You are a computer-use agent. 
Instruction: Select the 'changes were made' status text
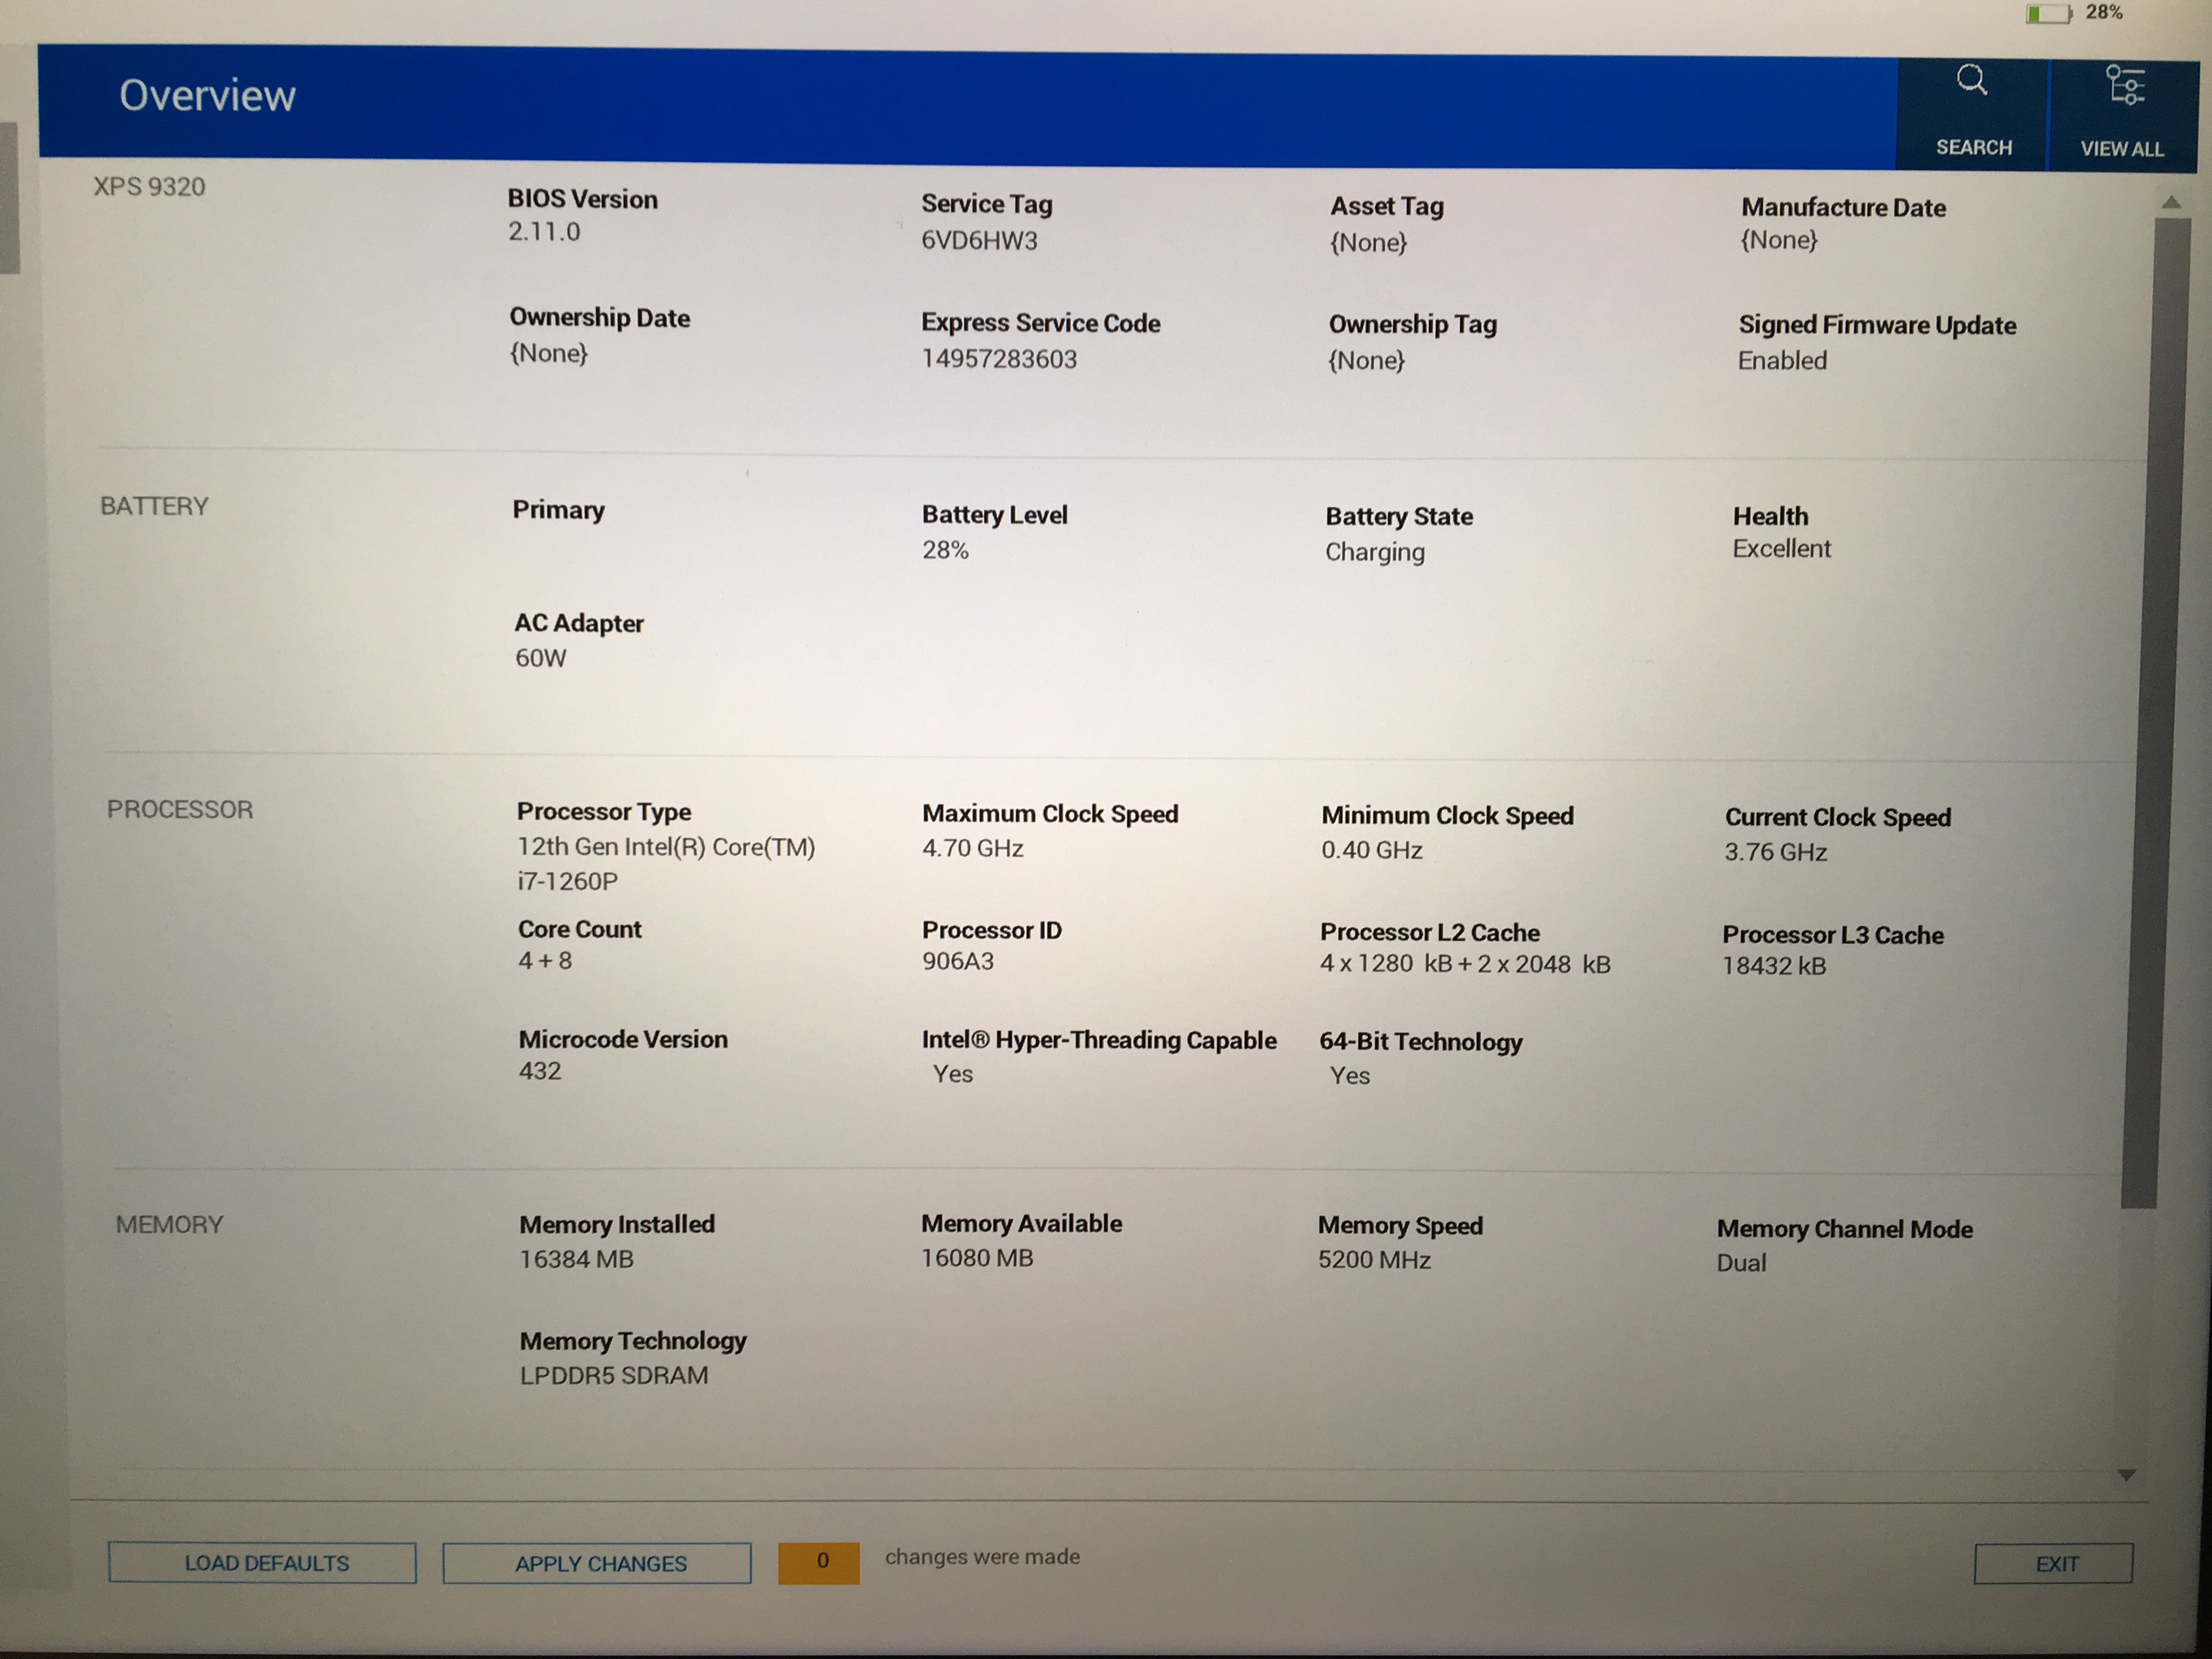982,1557
